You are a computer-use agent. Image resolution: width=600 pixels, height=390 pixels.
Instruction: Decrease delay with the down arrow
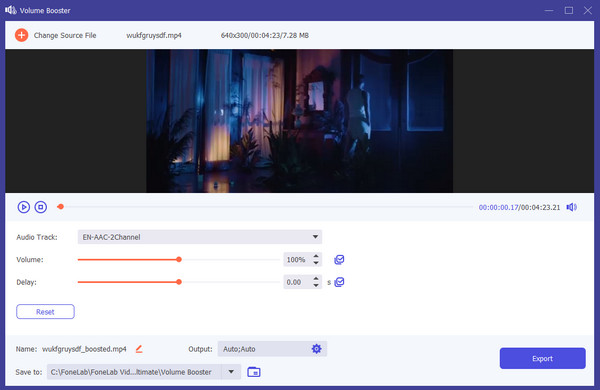coord(316,286)
